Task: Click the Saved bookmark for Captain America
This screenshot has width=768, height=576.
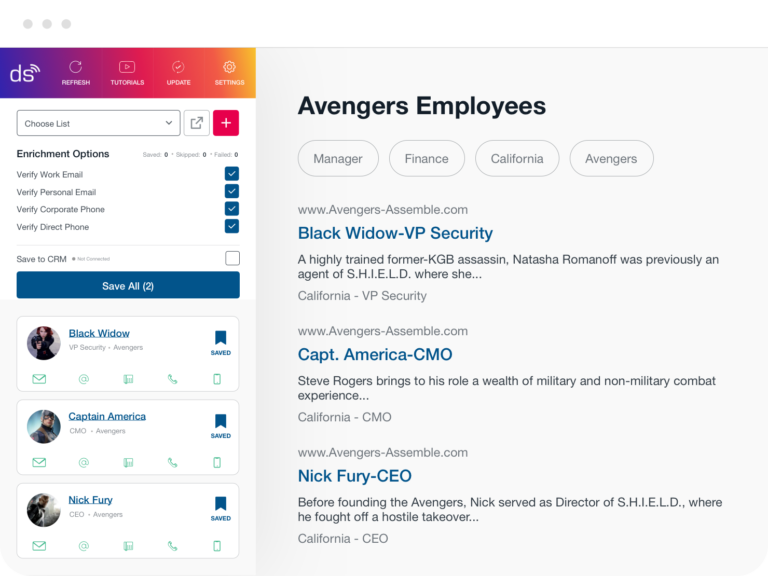Action: (220, 426)
